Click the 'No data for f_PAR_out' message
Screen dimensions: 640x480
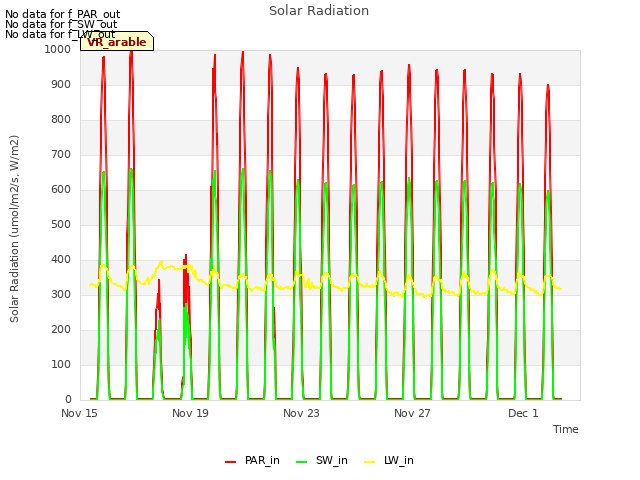tap(62, 14)
